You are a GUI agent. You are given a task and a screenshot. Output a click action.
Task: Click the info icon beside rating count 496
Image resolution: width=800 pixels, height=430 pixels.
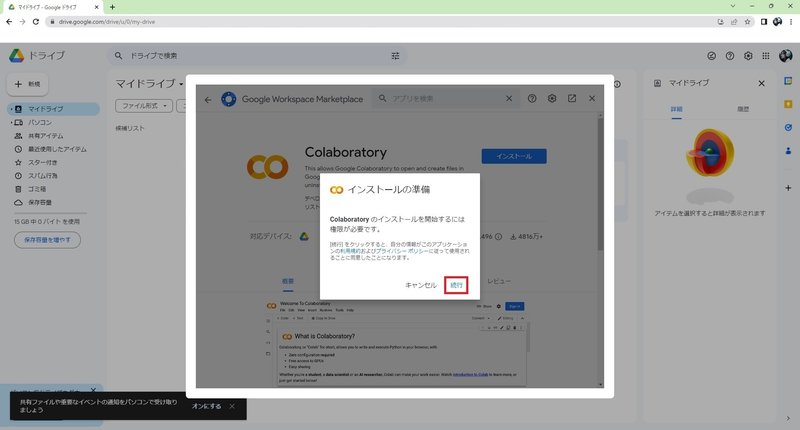pyautogui.click(x=498, y=237)
